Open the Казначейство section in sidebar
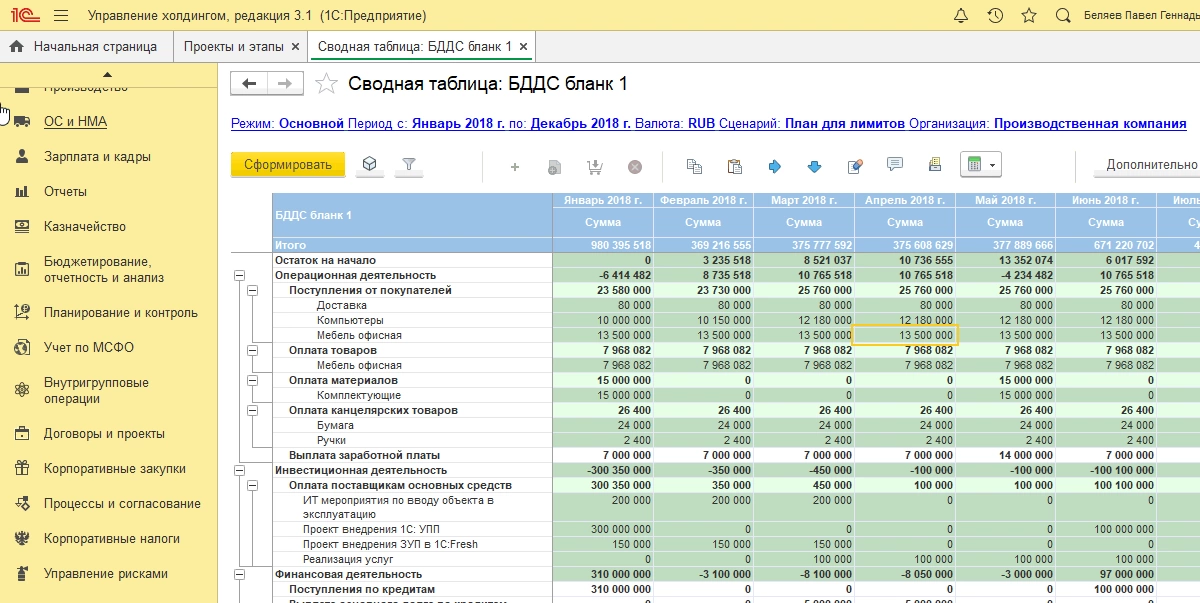The width and height of the screenshot is (1200, 603). [x=85, y=227]
